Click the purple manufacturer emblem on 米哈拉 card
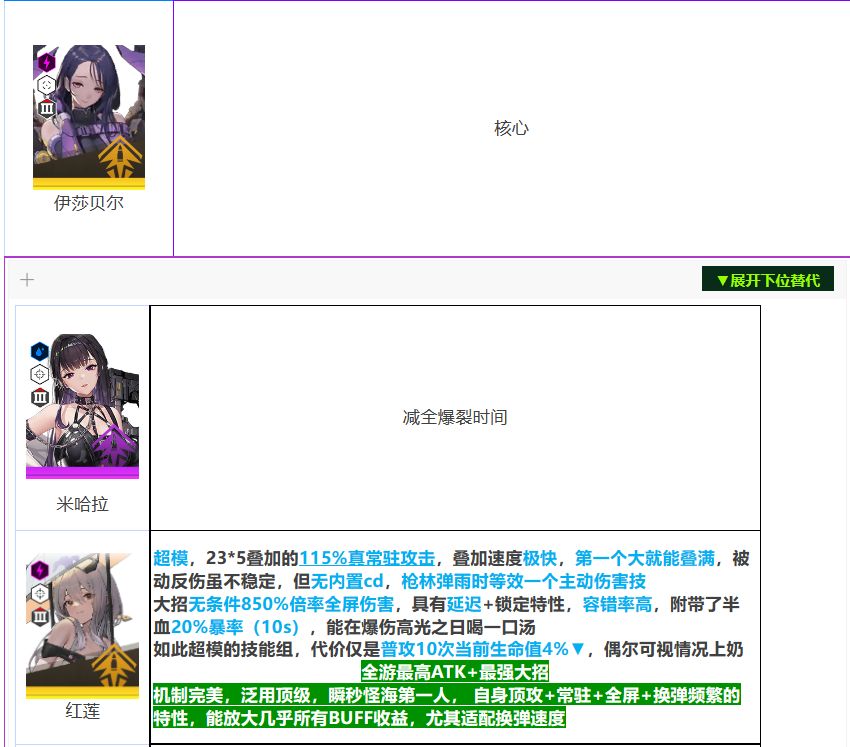 (x=114, y=446)
